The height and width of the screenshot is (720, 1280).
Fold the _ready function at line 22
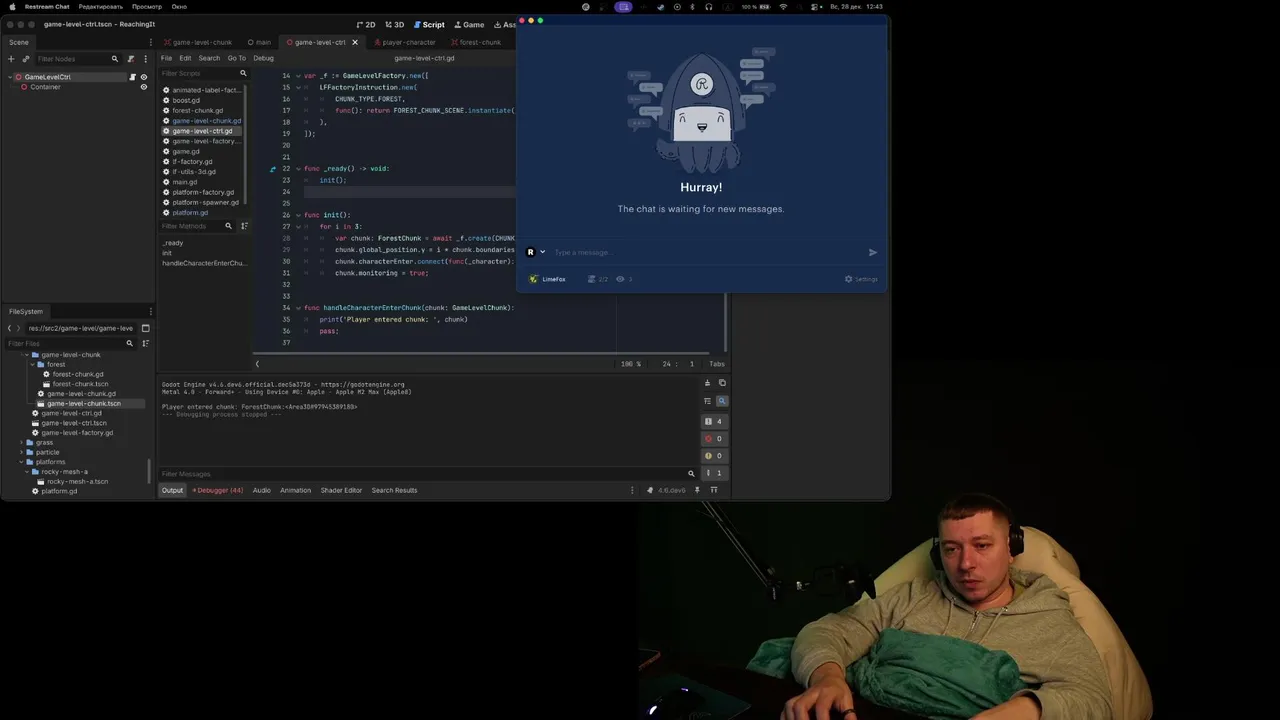[x=298, y=169]
